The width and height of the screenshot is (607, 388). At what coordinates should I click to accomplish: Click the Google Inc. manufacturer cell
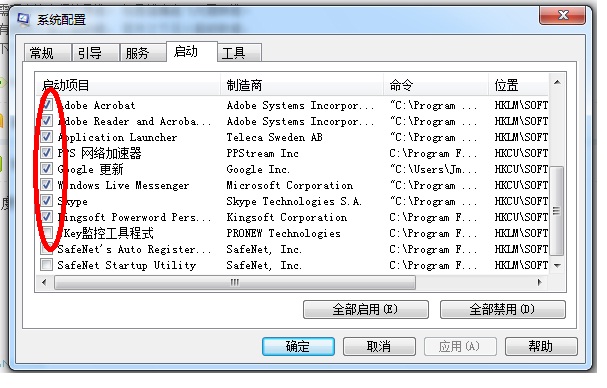pyautogui.click(x=258, y=169)
